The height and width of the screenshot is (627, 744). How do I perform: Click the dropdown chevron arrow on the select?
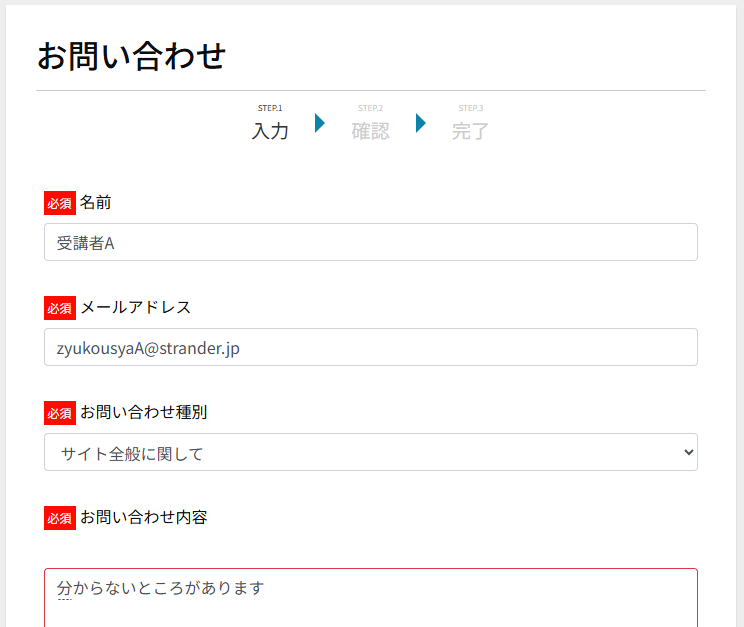point(688,453)
